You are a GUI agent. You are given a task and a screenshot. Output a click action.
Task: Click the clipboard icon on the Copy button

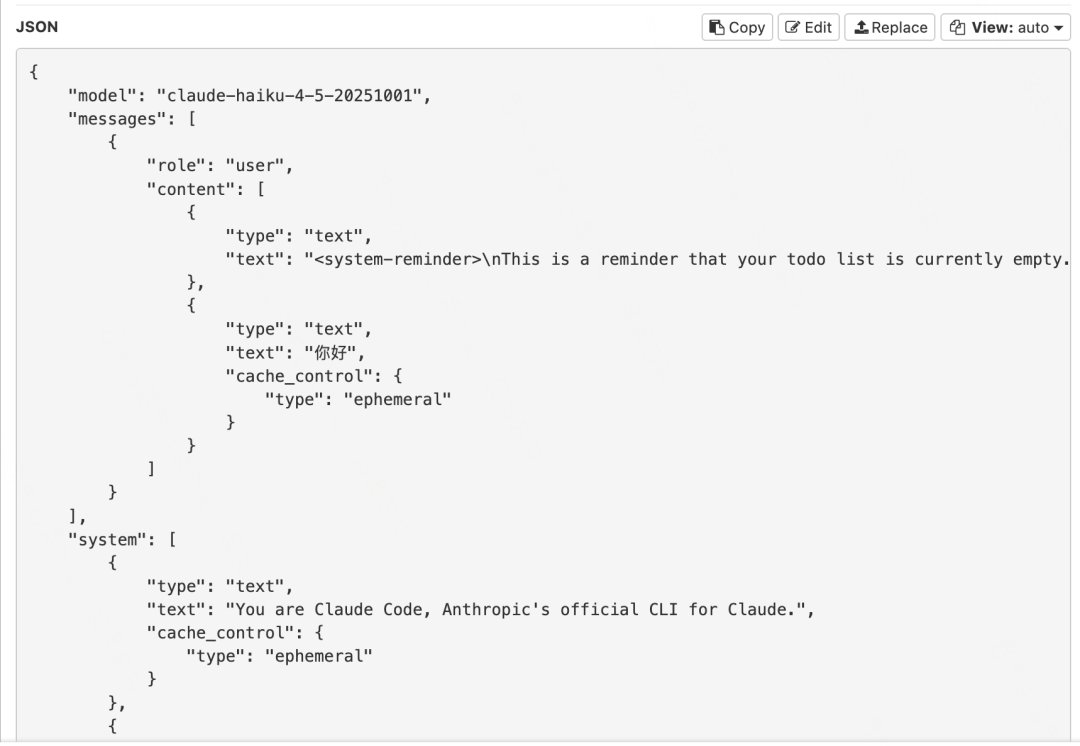(717, 27)
